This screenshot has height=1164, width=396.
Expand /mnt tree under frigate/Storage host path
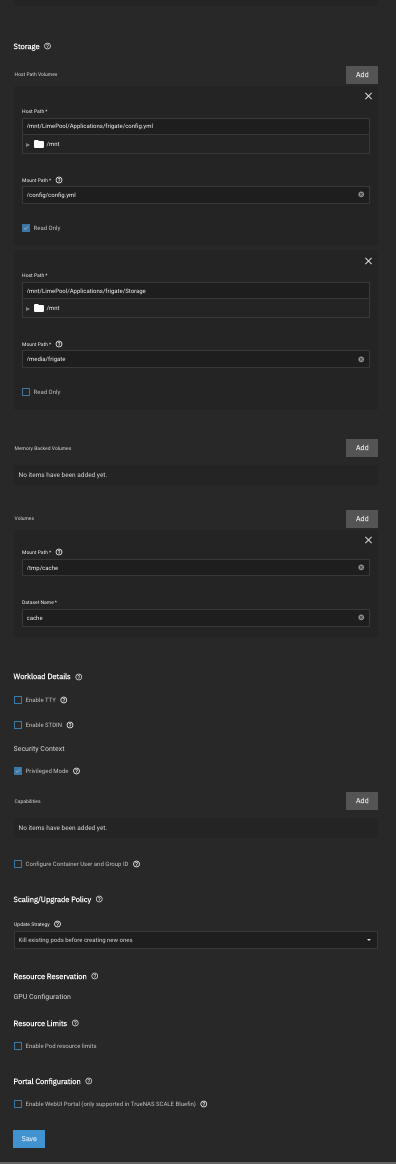click(28, 309)
